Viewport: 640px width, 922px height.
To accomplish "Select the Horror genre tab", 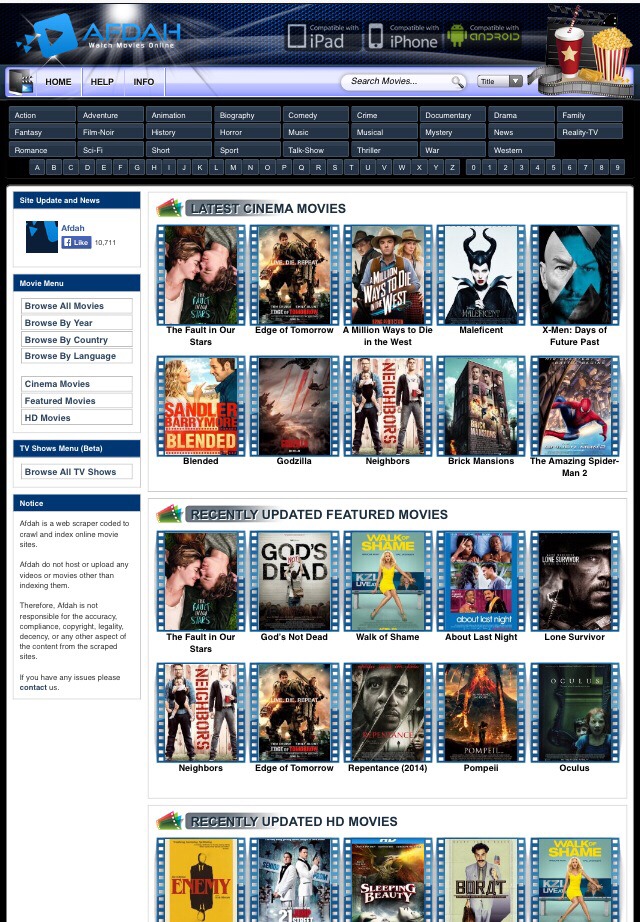I will click(247, 132).
